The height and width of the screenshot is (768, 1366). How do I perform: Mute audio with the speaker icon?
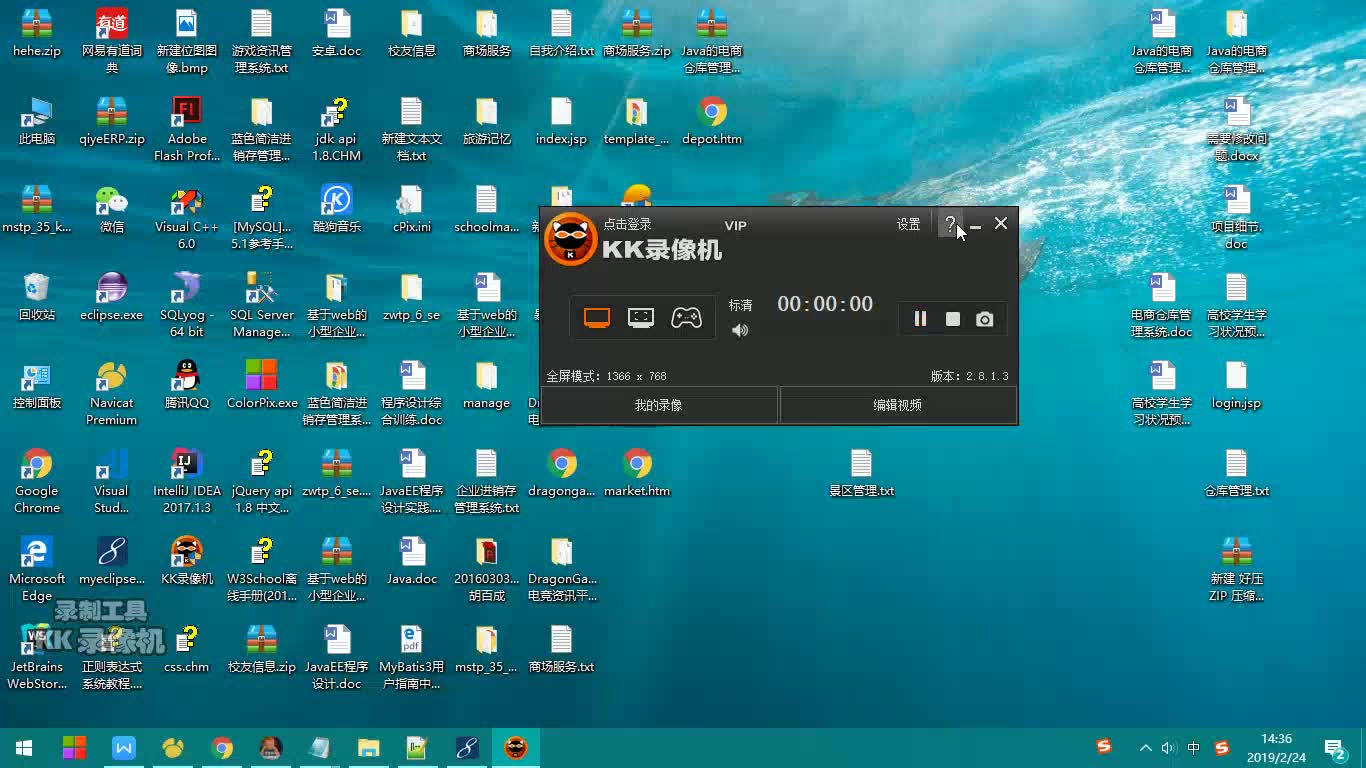coord(740,329)
